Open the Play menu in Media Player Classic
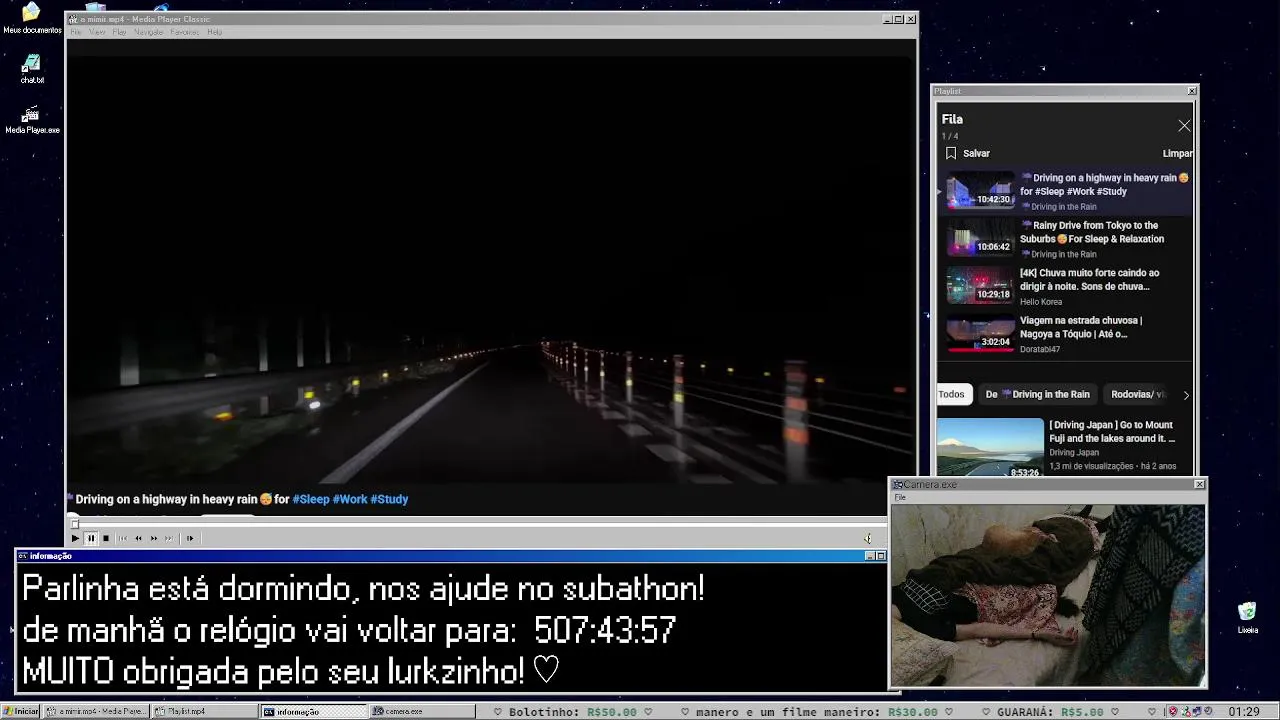 tap(119, 32)
